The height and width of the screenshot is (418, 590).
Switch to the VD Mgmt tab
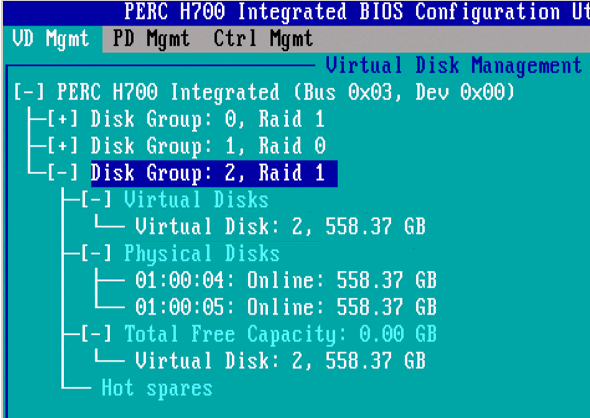point(51,39)
